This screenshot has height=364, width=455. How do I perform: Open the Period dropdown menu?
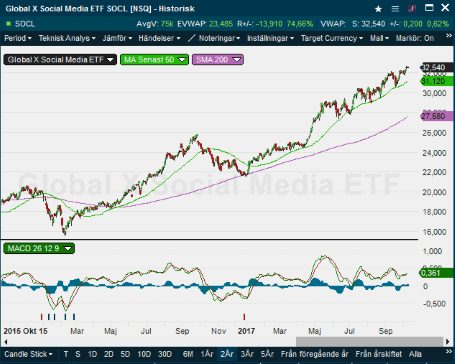18,38
